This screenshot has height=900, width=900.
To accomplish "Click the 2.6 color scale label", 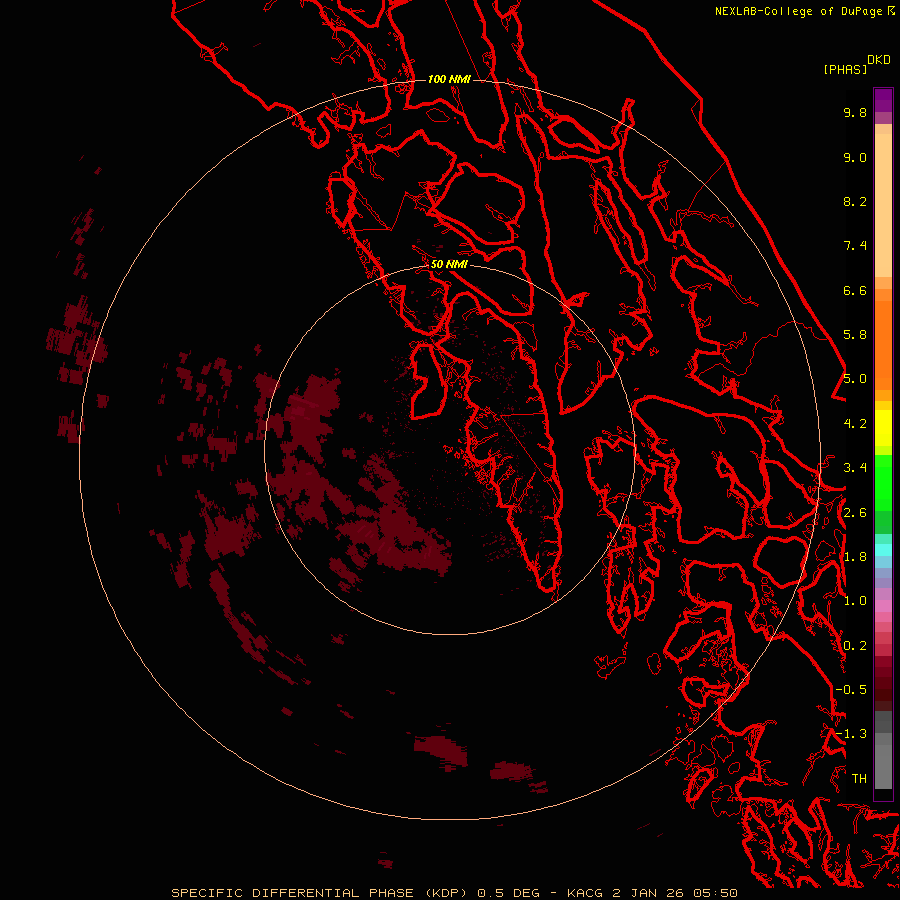I will 855,513.
